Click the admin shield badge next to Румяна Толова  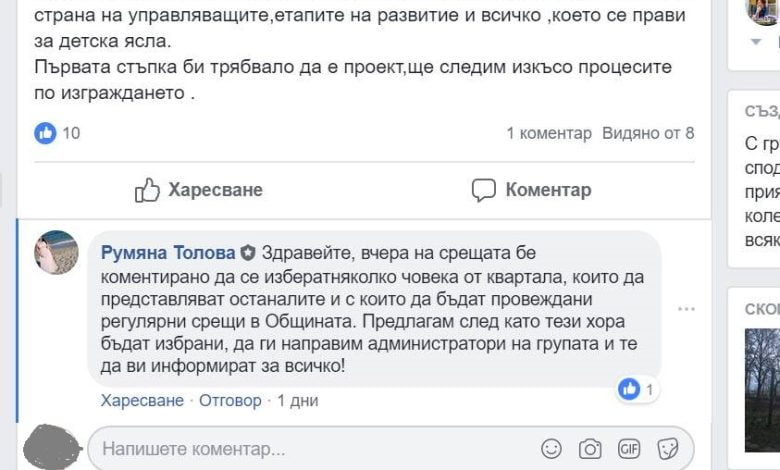[x=248, y=253]
